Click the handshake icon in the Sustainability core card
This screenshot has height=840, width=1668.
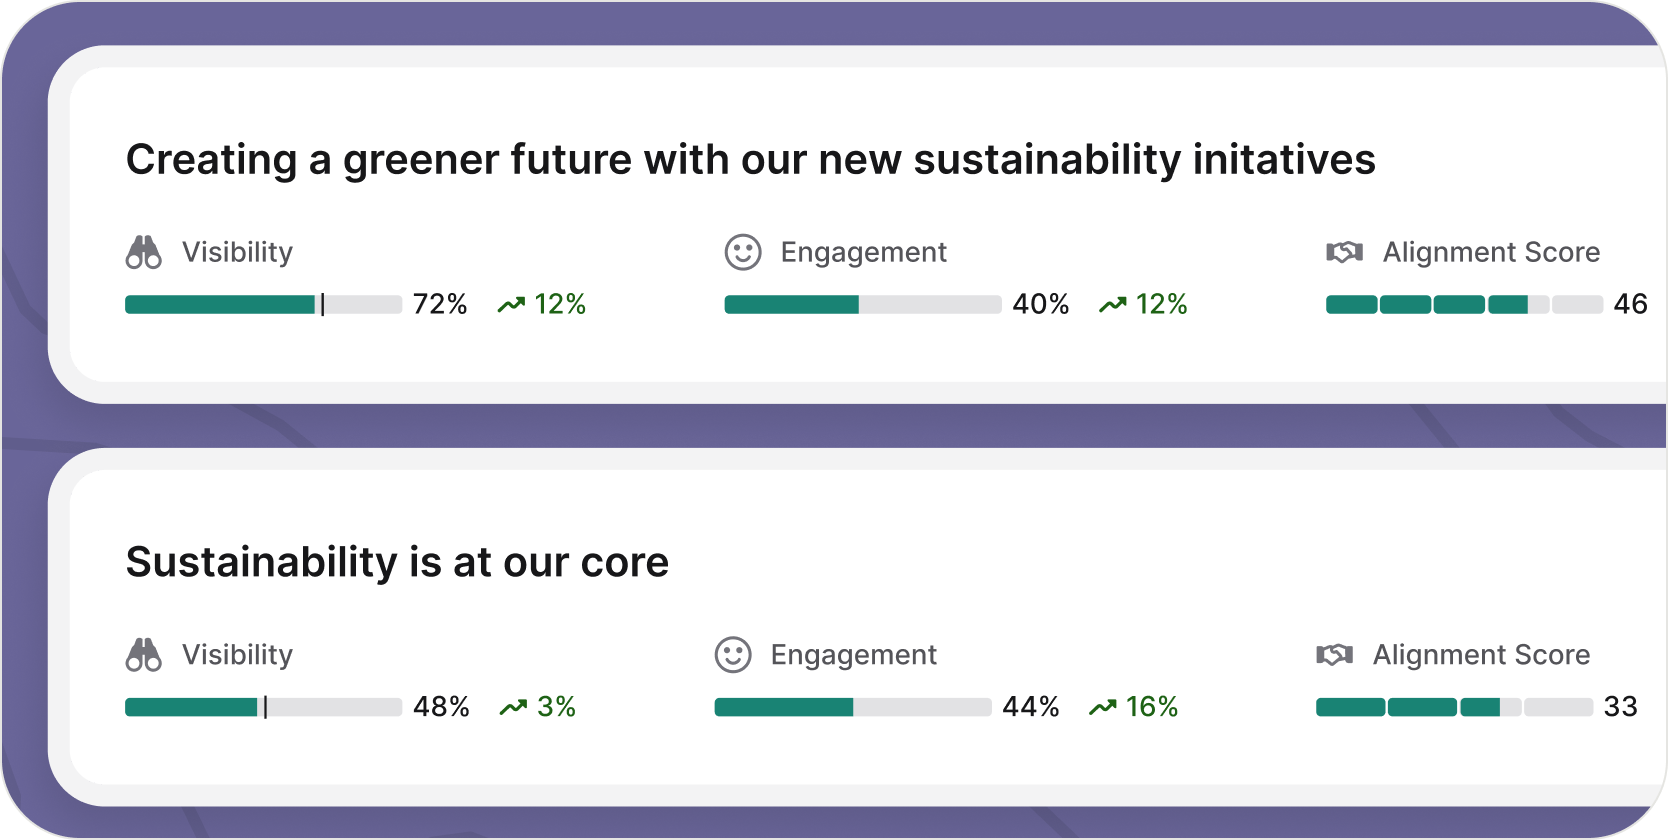[1334, 655]
